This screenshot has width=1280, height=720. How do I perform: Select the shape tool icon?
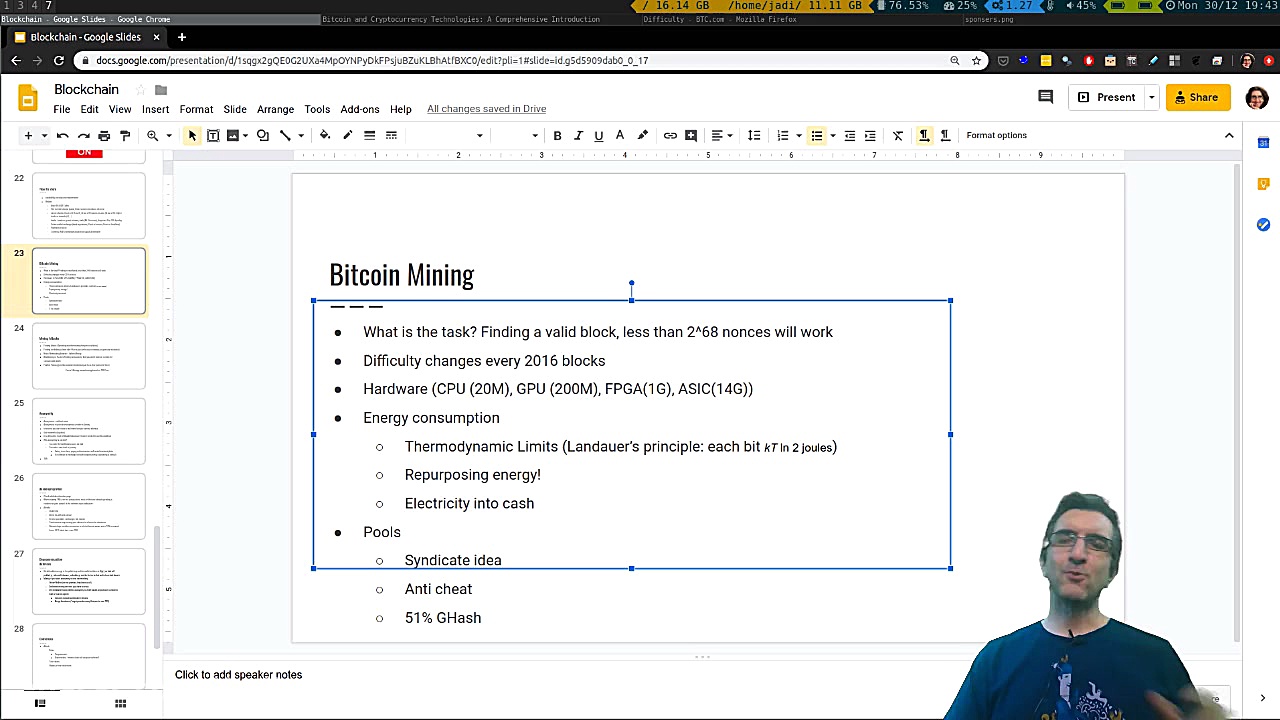click(x=263, y=135)
